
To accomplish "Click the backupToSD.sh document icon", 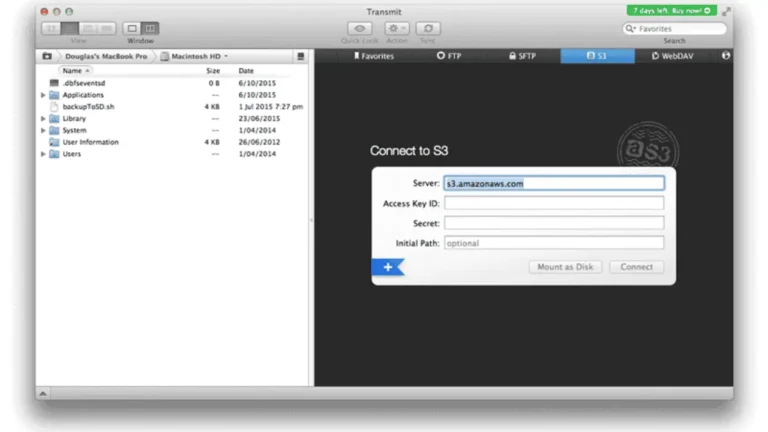I will tap(54, 107).
